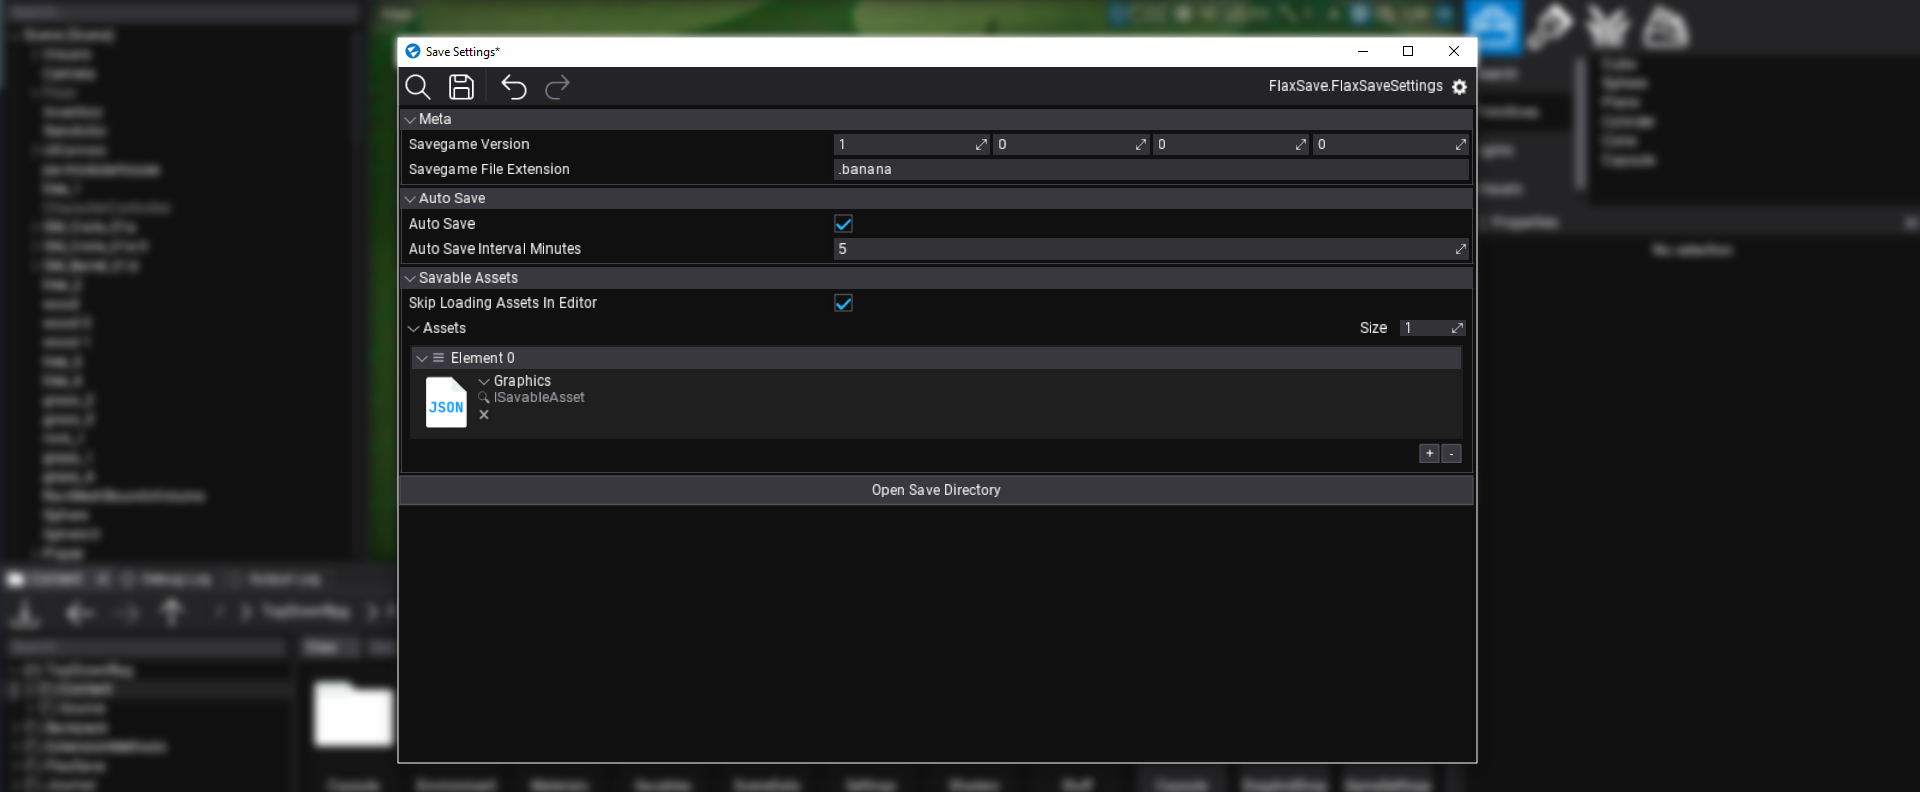Uncheck Skip Loading Assets In Editor
Screen dimensions: 1920x792
click(x=843, y=303)
